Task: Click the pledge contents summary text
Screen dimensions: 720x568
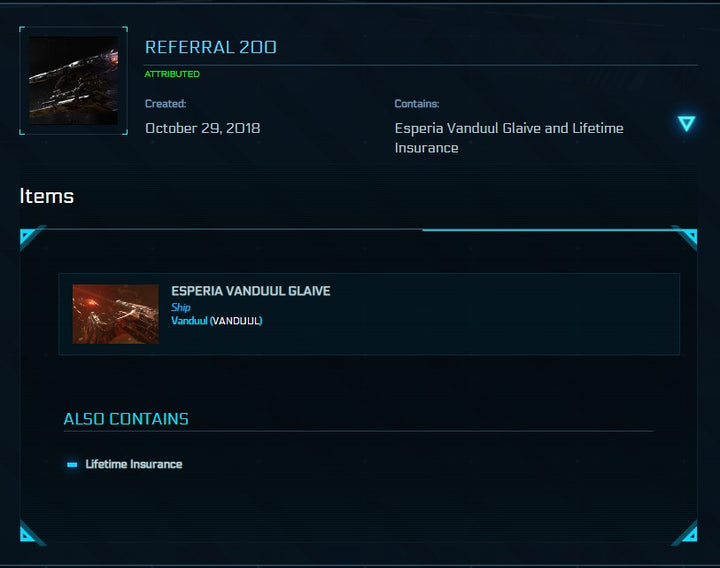Action: point(509,138)
